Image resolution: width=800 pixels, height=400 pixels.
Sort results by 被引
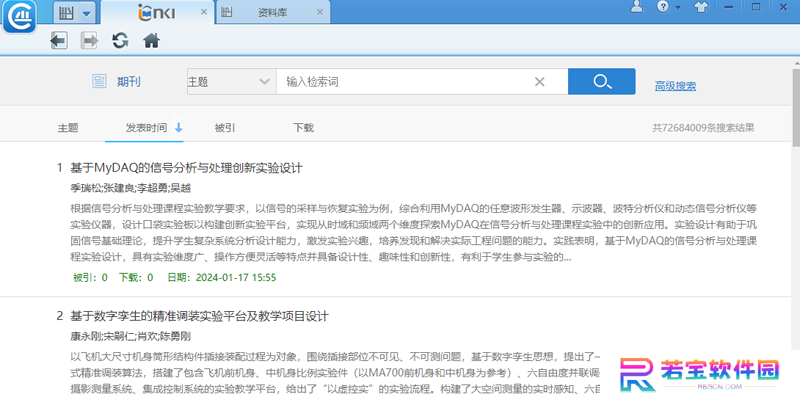pyautogui.click(x=225, y=128)
